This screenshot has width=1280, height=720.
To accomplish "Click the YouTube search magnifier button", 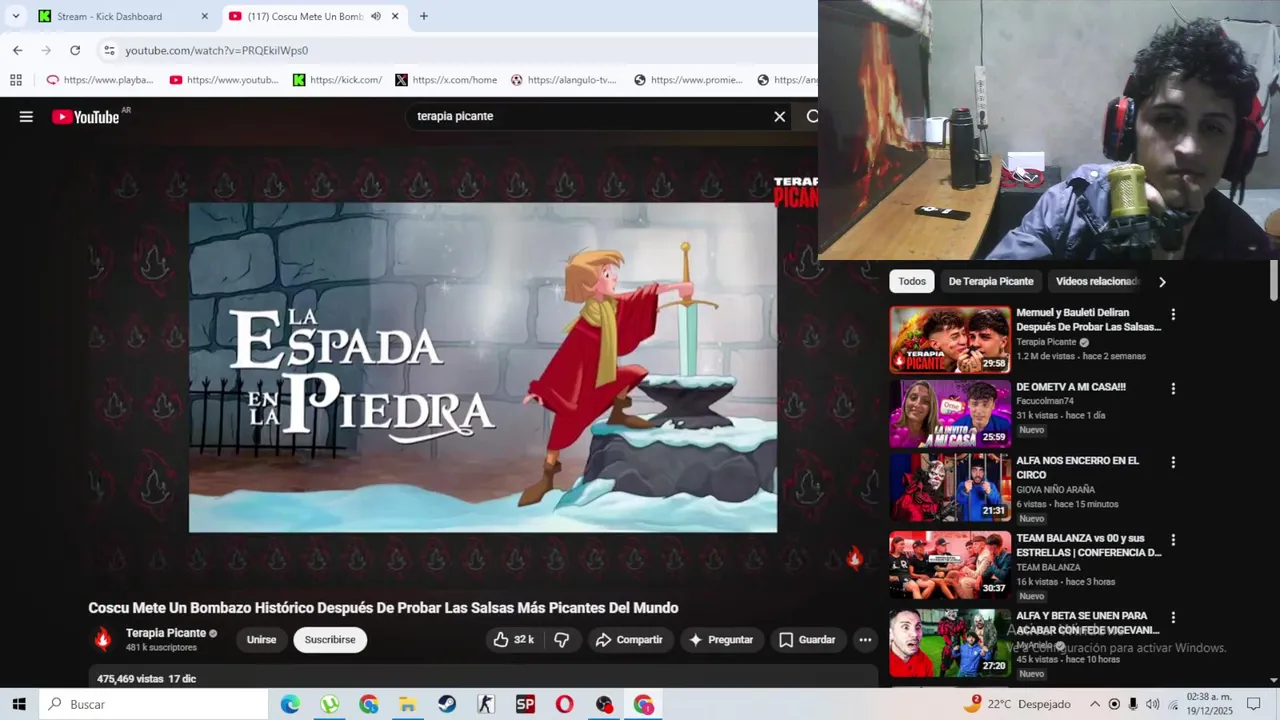I will 811,117.
